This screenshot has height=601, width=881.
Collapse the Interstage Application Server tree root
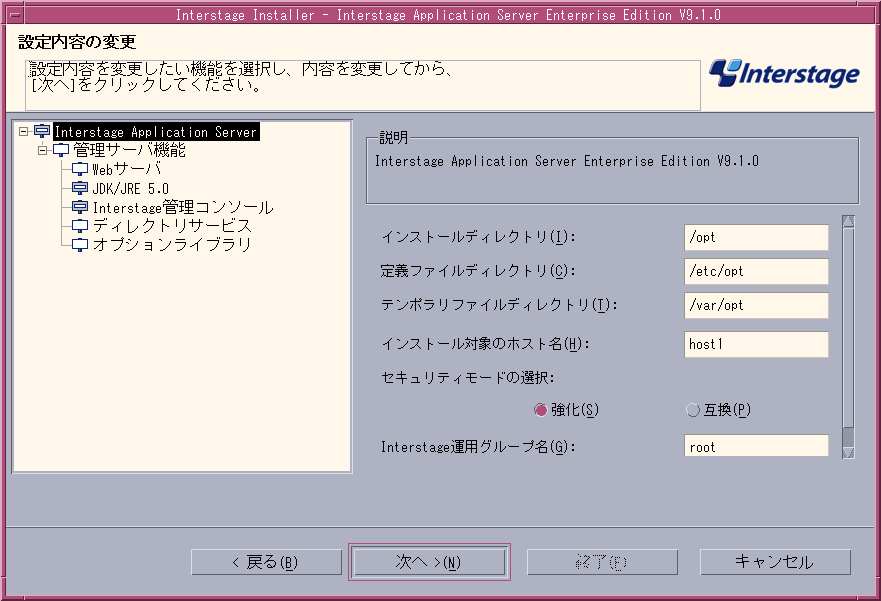(24, 131)
